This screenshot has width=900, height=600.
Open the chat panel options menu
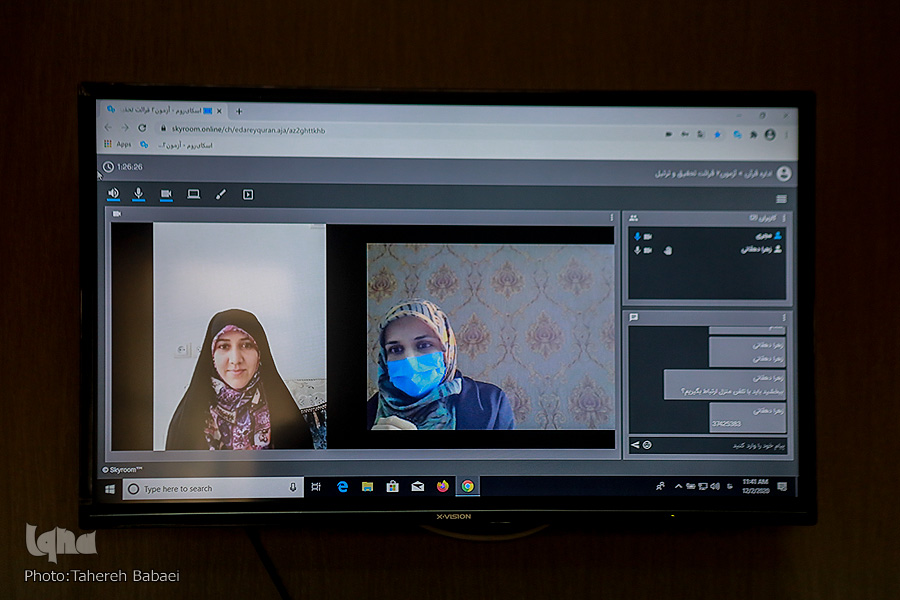point(784,317)
